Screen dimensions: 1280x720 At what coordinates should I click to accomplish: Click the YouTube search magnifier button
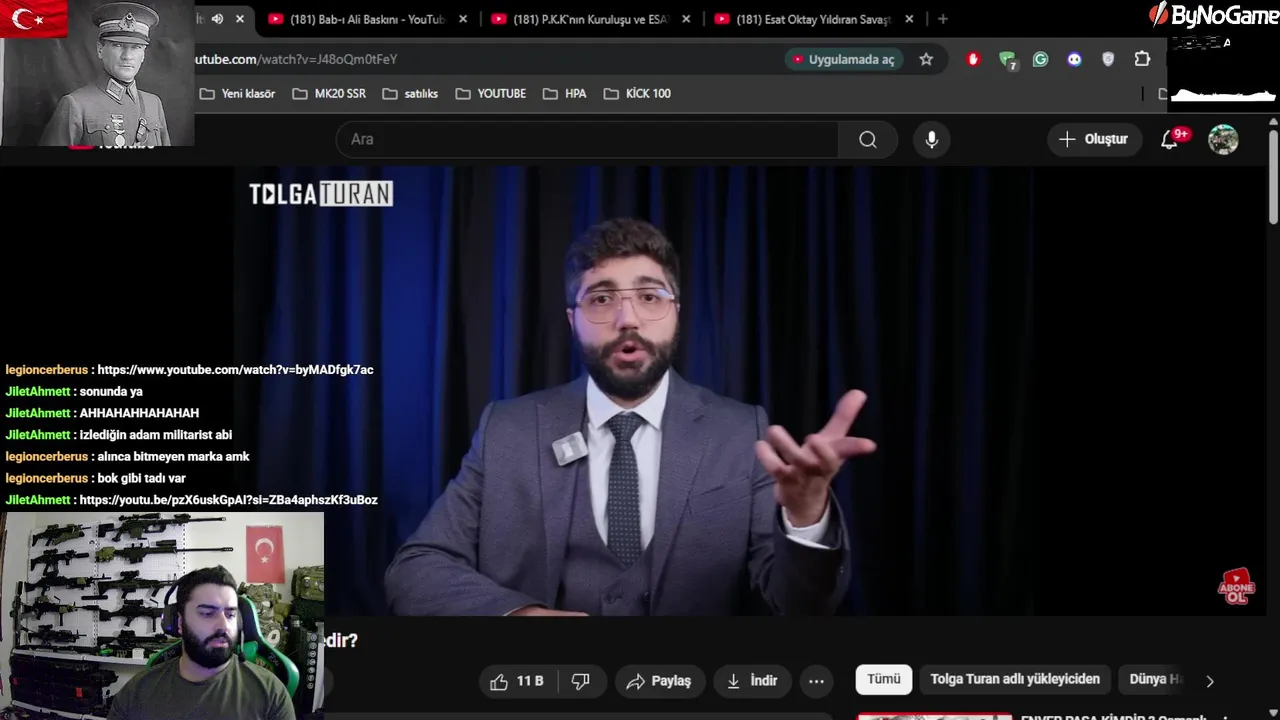(868, 139)
